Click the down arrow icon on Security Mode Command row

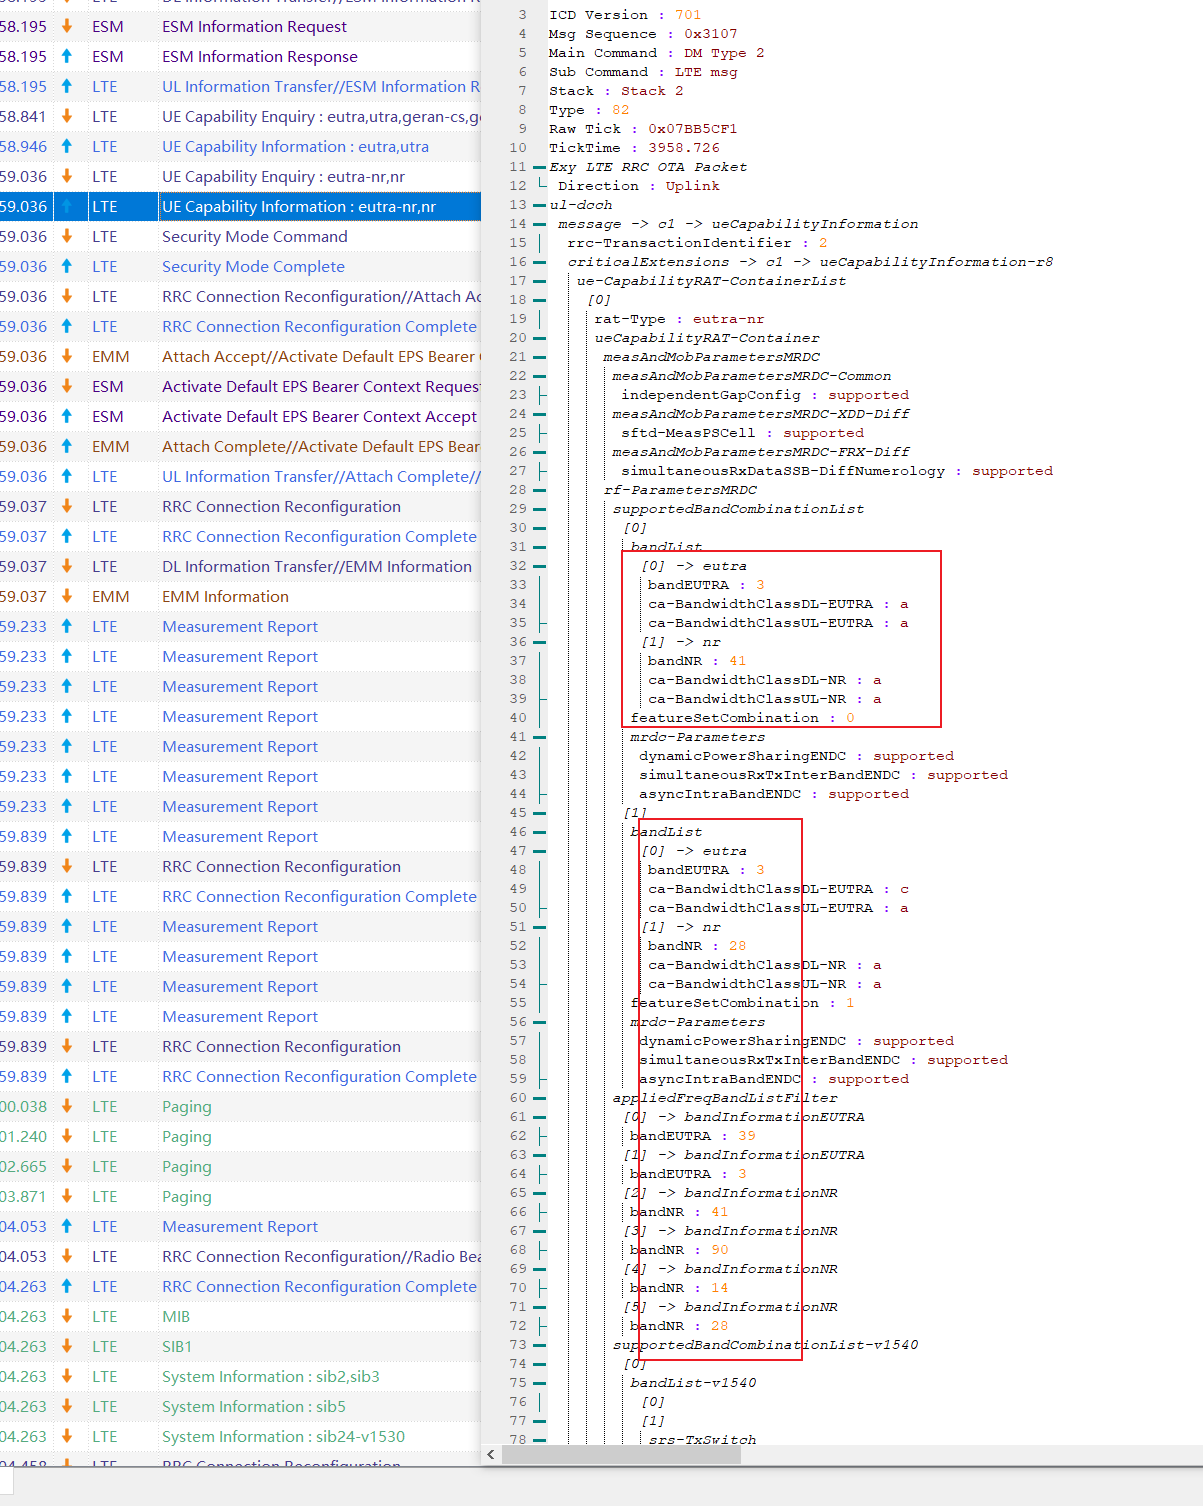coord(67,236)
